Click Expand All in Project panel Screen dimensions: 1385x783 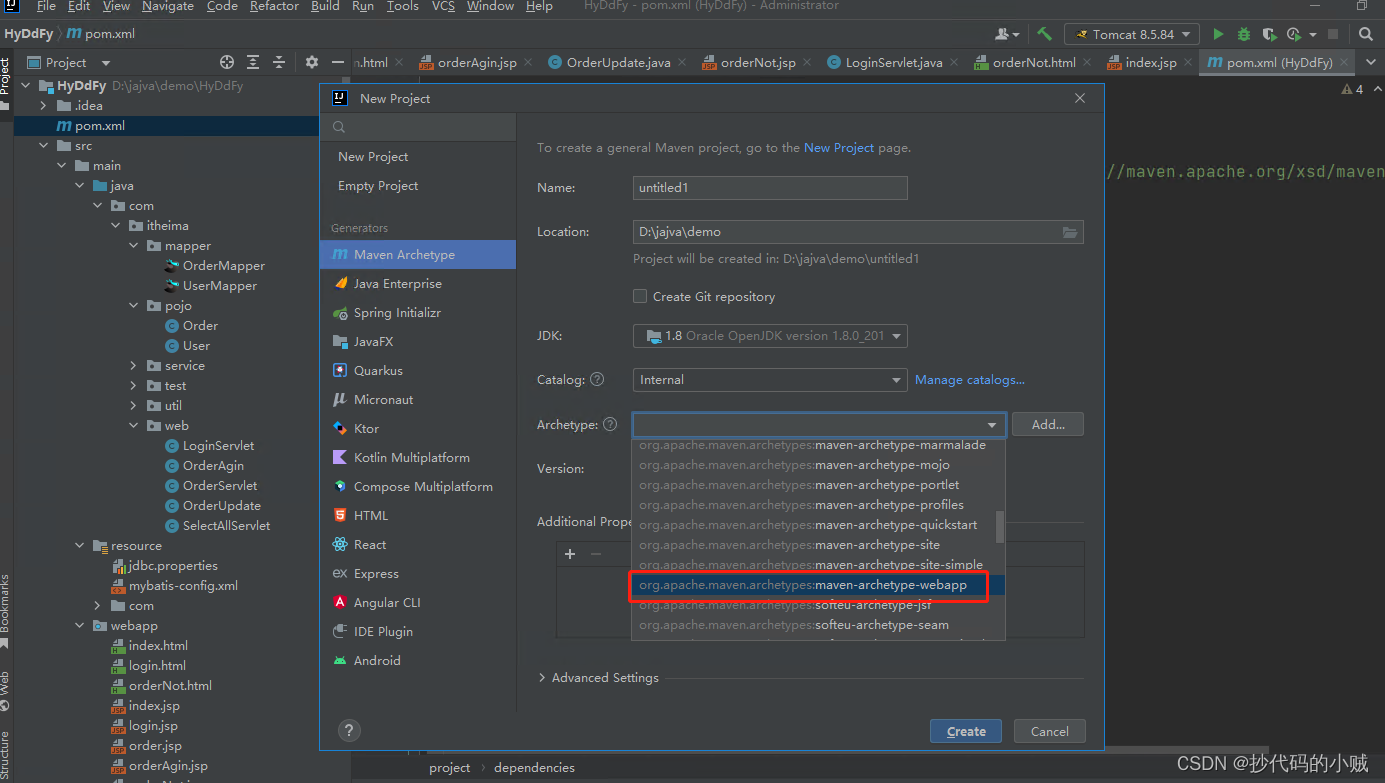[253, 62]
